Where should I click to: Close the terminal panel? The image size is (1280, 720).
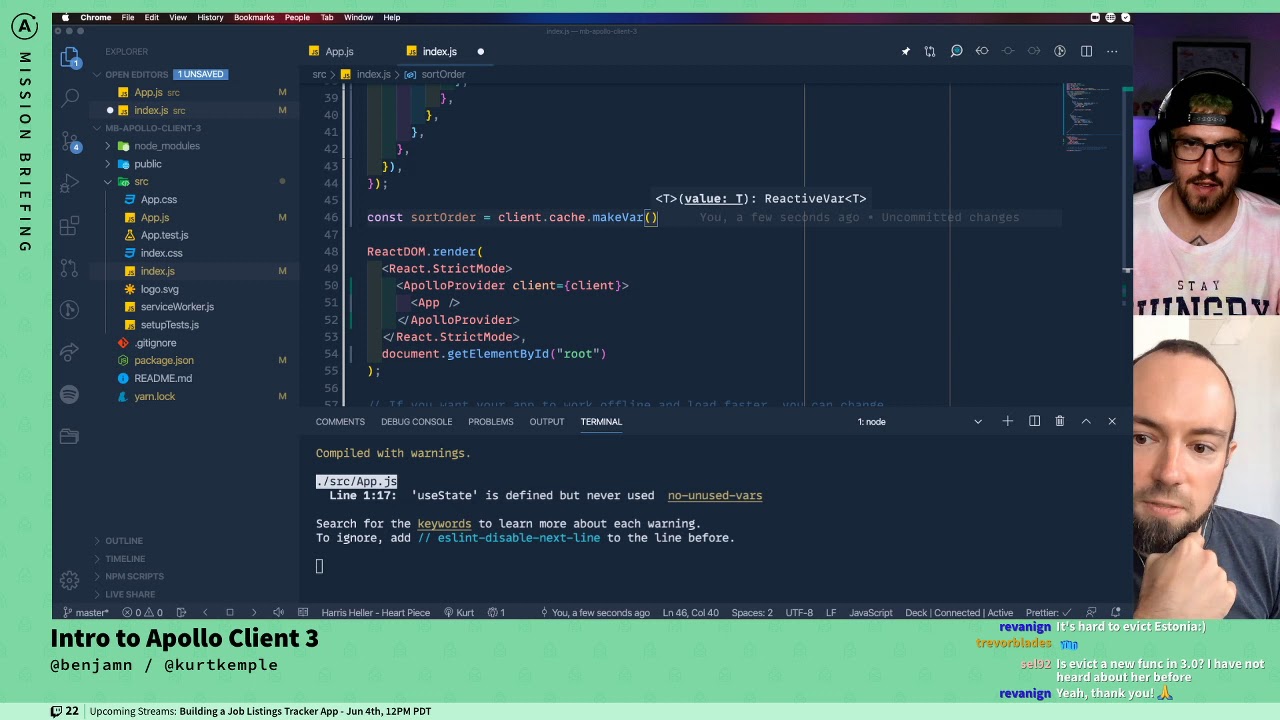(x=1112, y=422)
